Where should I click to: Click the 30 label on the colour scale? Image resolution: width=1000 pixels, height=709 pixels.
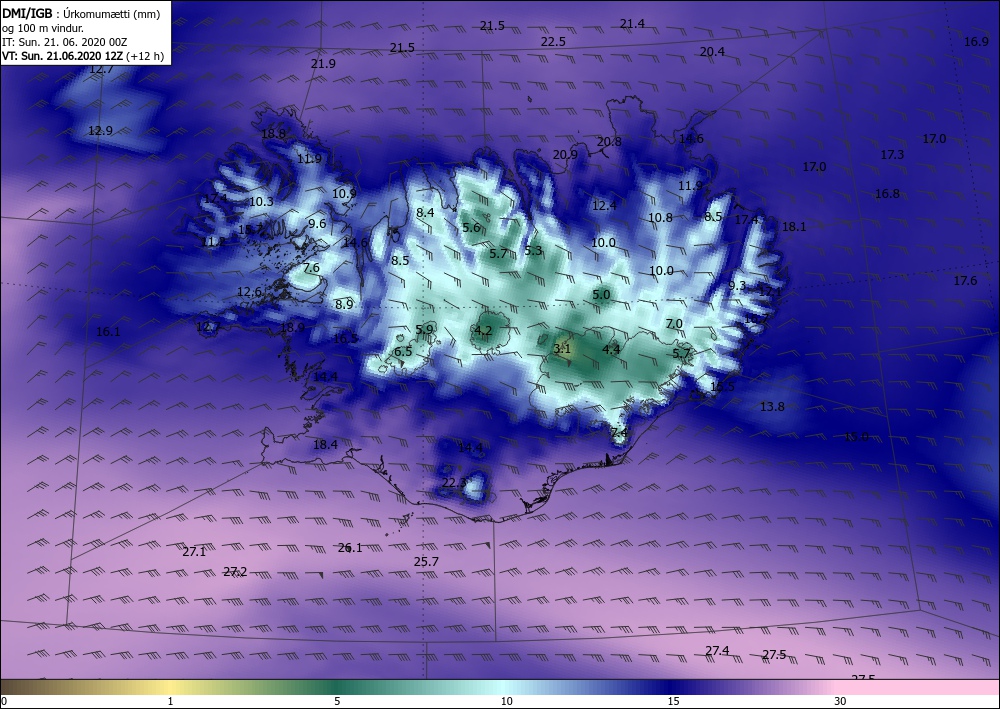840,702
